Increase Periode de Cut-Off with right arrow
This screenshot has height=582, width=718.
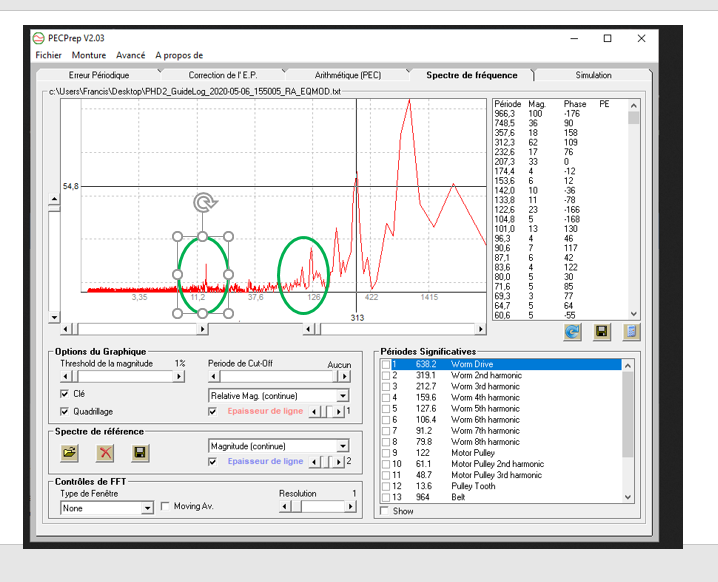(345, 376)
